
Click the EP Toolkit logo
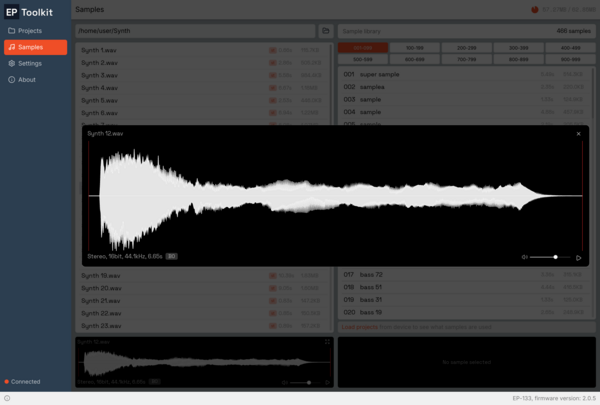(29, 12)
